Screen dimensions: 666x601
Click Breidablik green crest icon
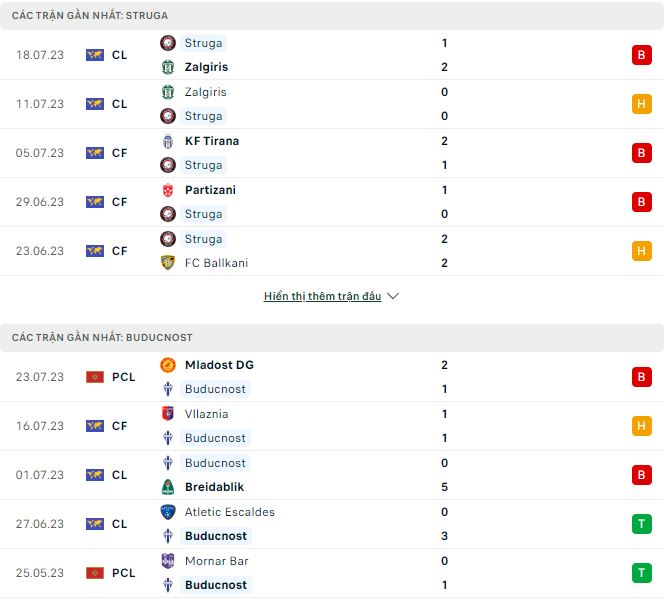click(168, 487)
